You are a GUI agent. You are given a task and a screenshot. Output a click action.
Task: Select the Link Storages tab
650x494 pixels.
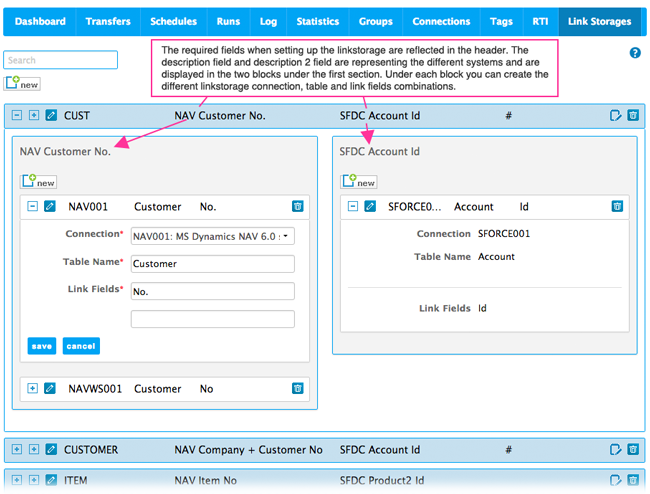coord(599,22)
